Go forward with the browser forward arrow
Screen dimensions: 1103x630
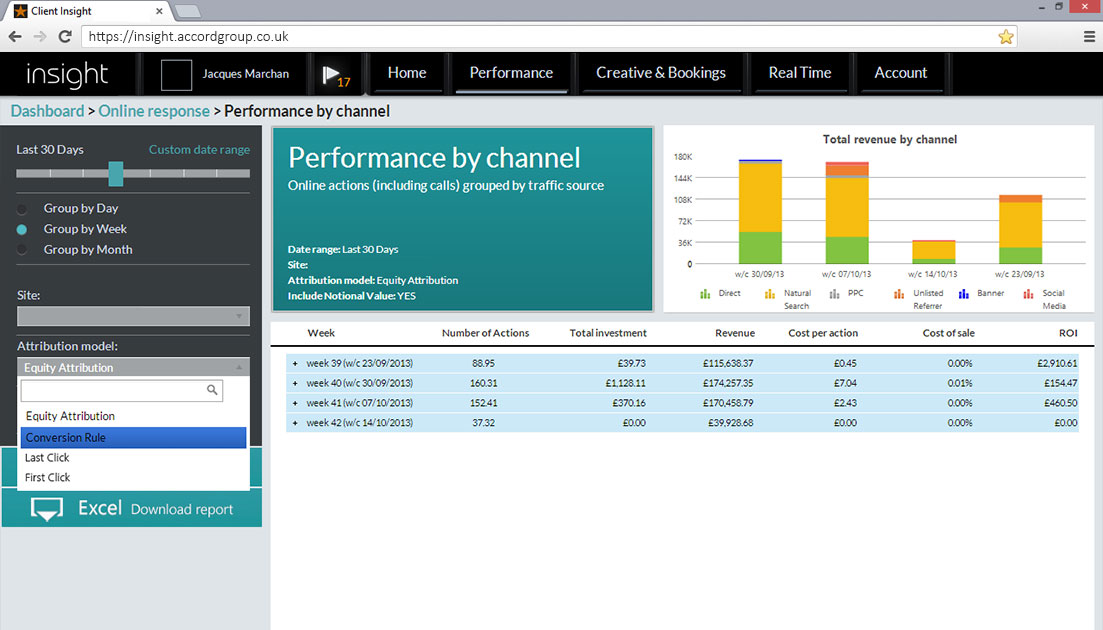(40, 37)
